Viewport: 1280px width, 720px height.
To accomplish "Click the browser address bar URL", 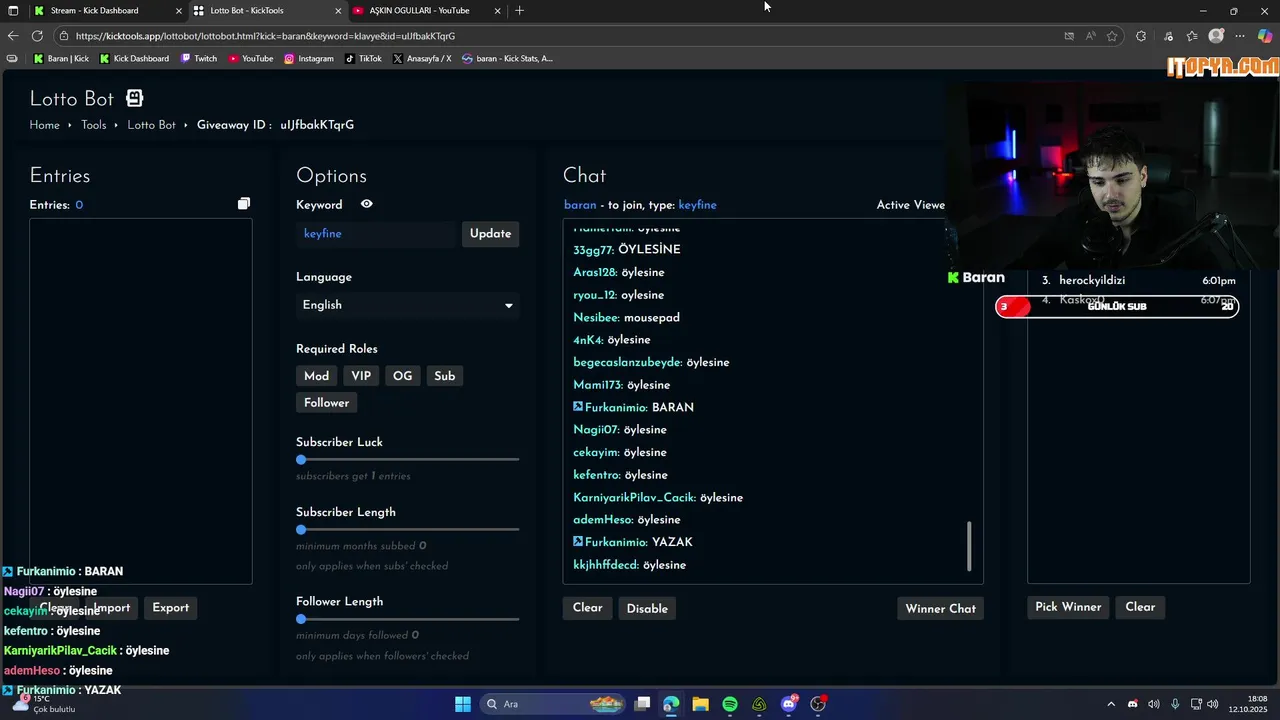I will coord(265,36).
